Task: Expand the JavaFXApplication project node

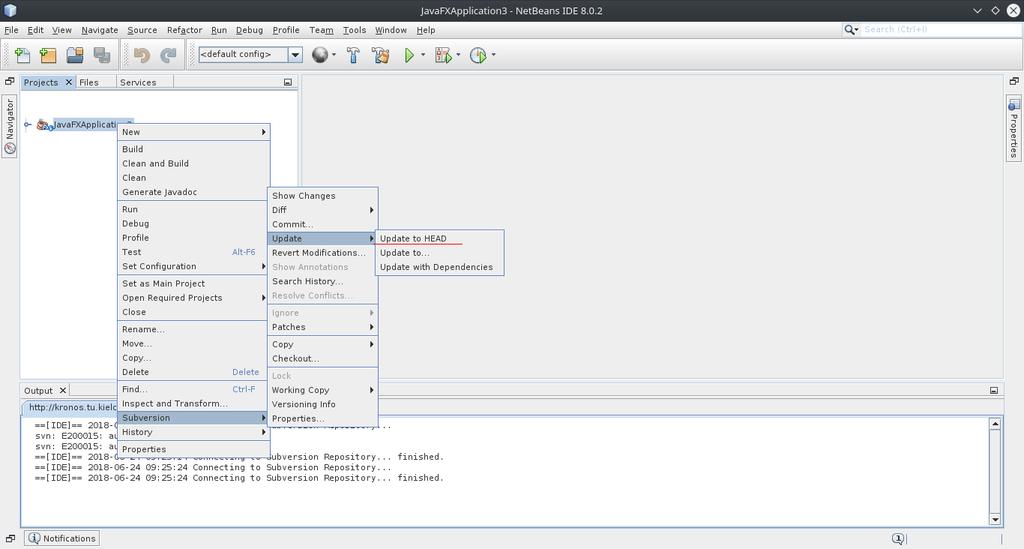Action: tap(27, 125)
